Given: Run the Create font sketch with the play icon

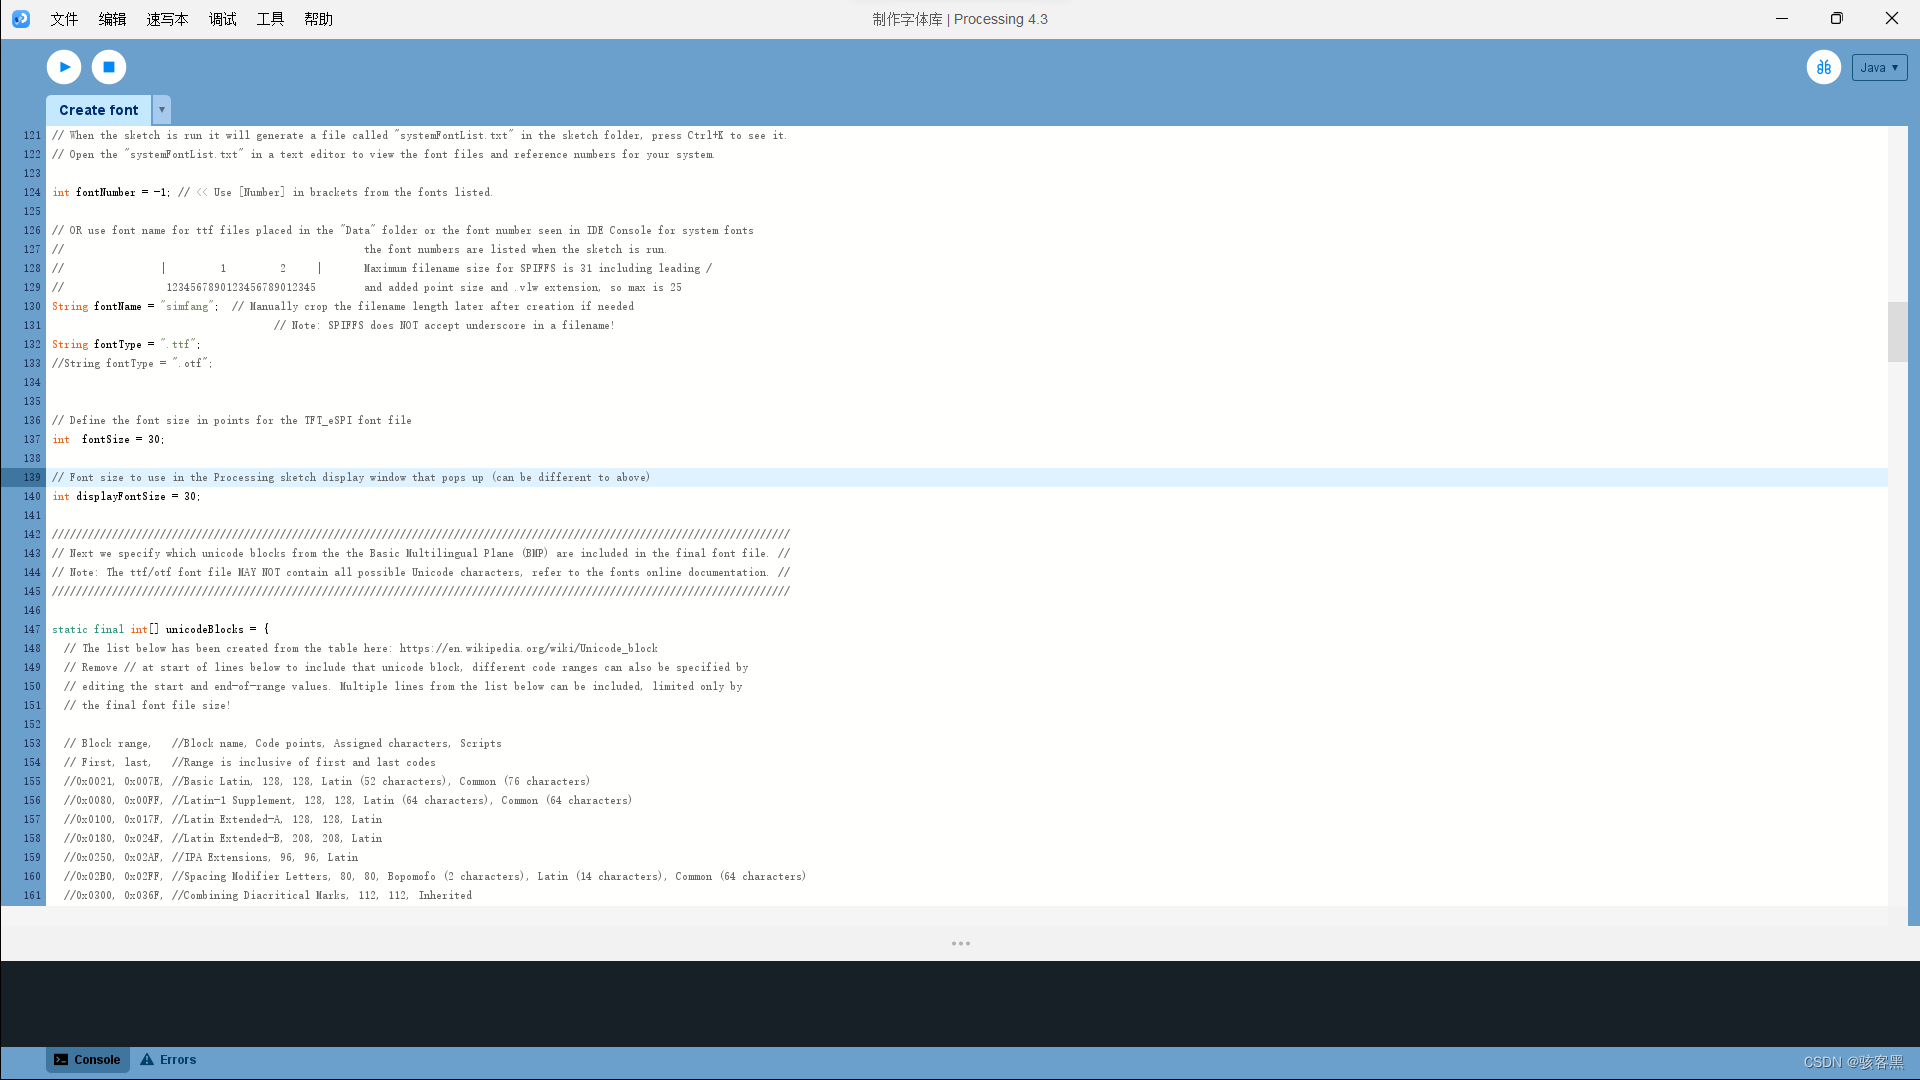Looking at the screenshot, I should (x=62, y=67).
